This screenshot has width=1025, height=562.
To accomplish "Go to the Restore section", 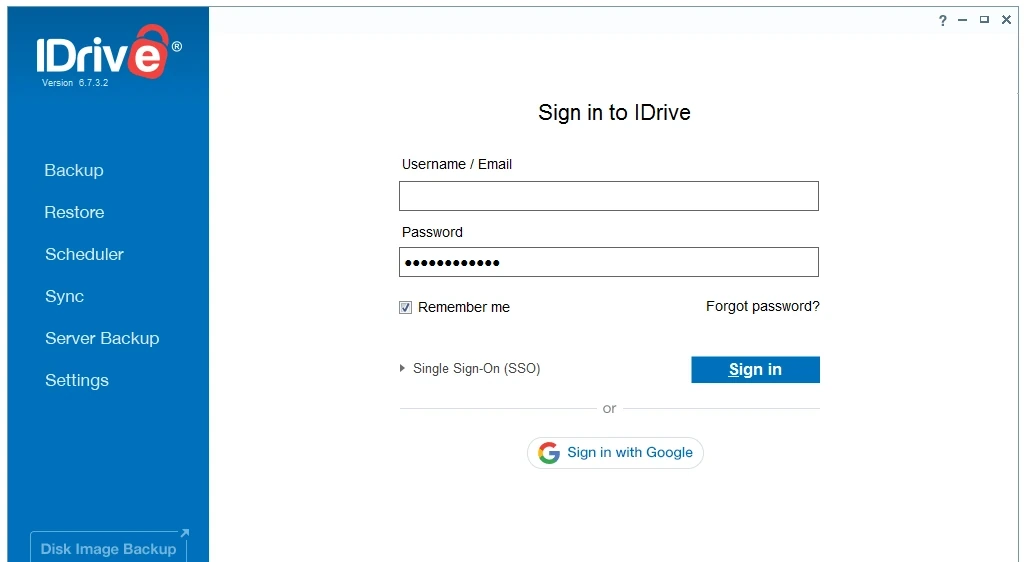I will (74, 212).
